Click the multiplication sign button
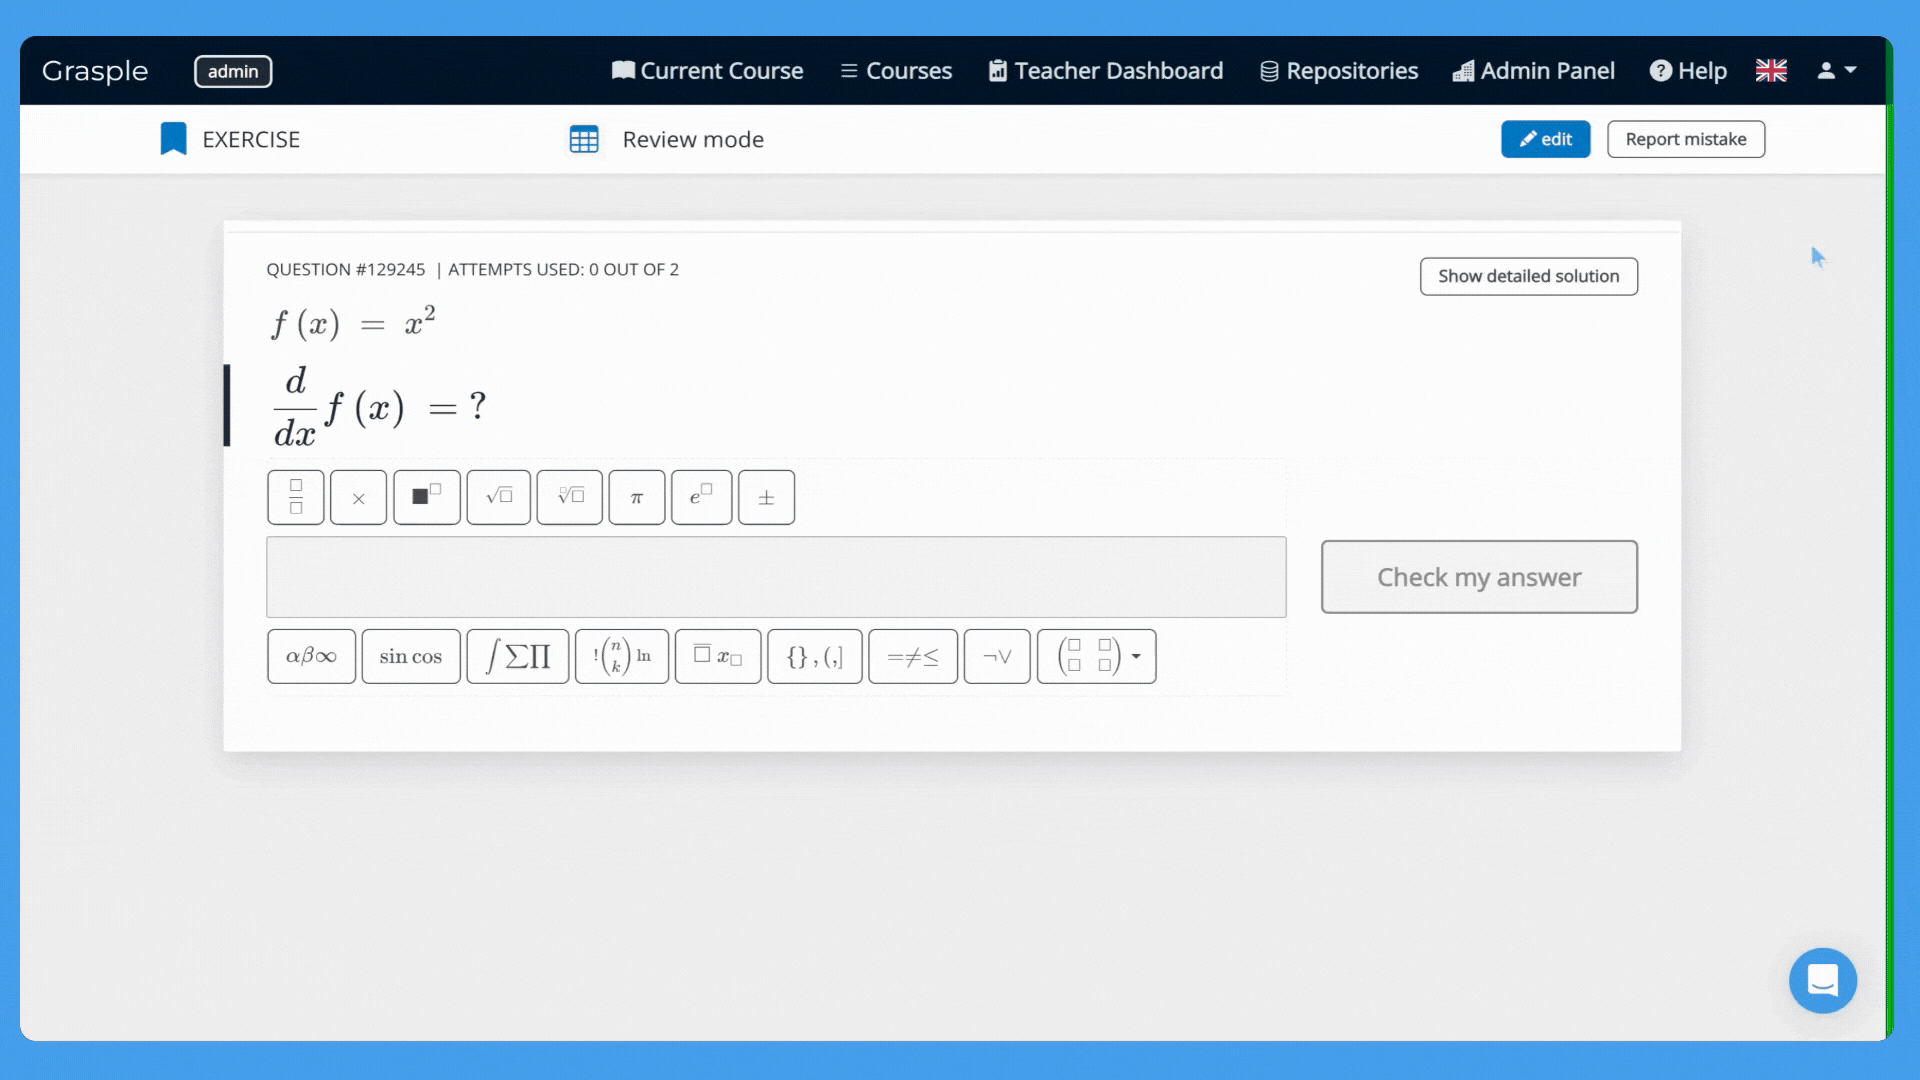This screenshot has width=1920, height=1080. [358, 497]
